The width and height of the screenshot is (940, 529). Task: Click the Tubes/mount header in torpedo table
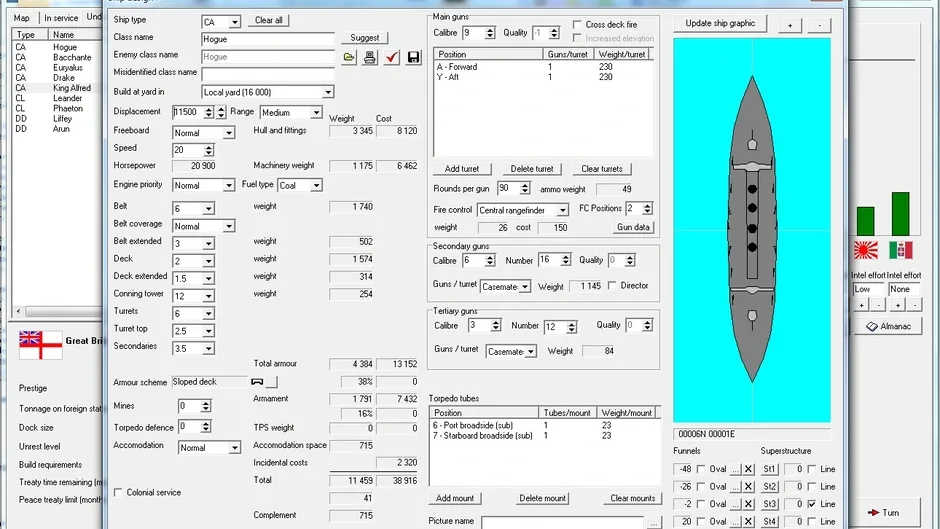coord(567,413)
